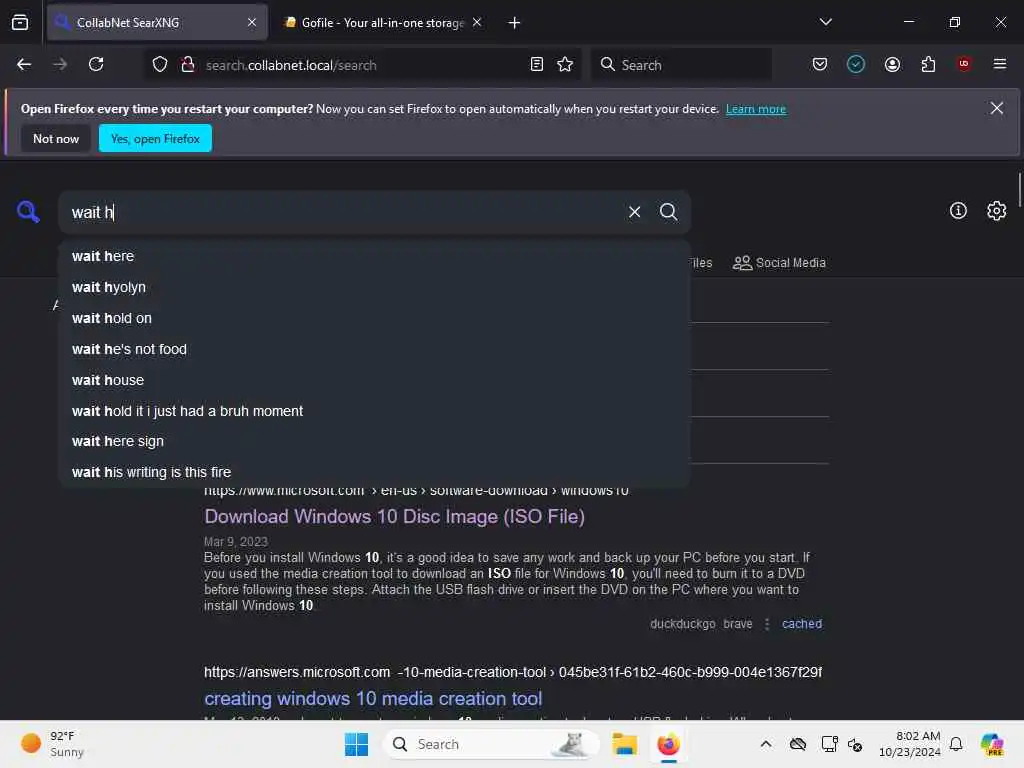Viewport: 1024px width, 768px height.
Task: Bookmark this page with the star icon
Action: 565,64
